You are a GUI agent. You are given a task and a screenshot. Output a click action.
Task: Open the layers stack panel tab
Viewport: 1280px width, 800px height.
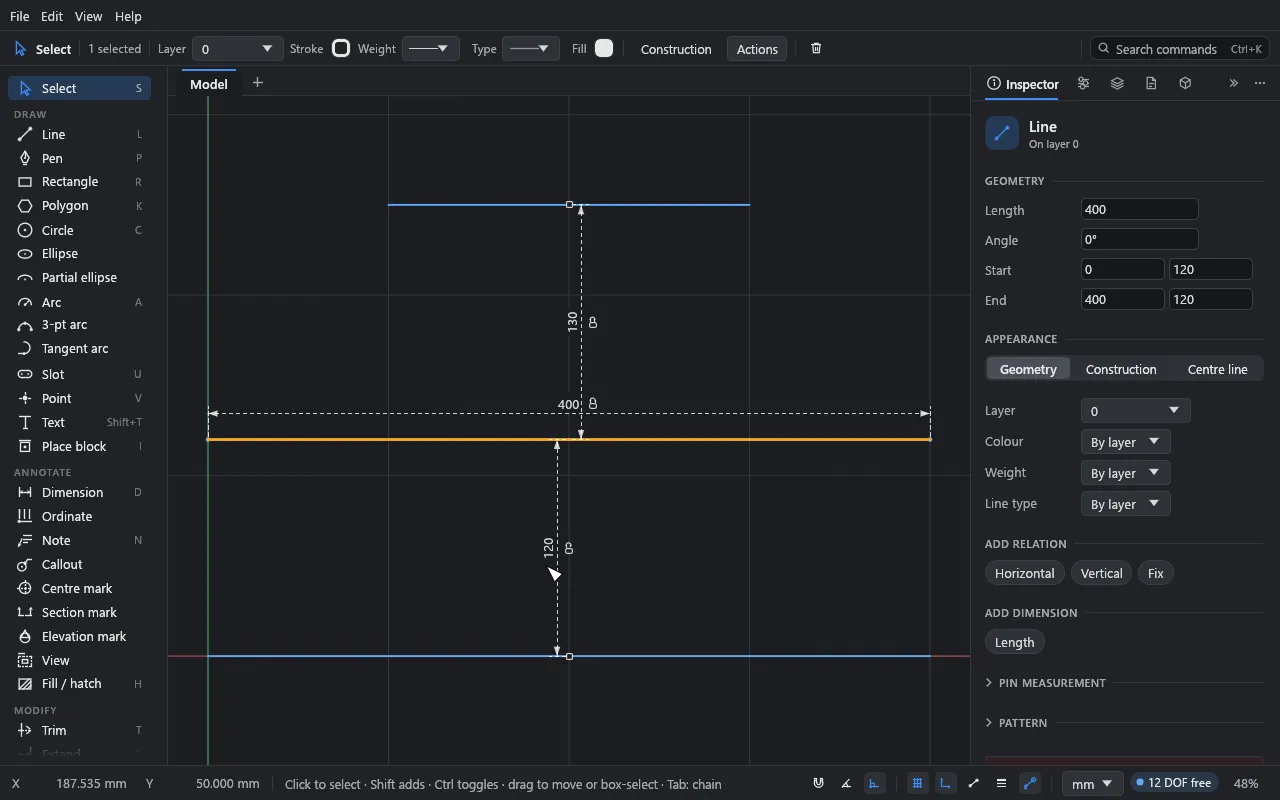pos(1117,84)
